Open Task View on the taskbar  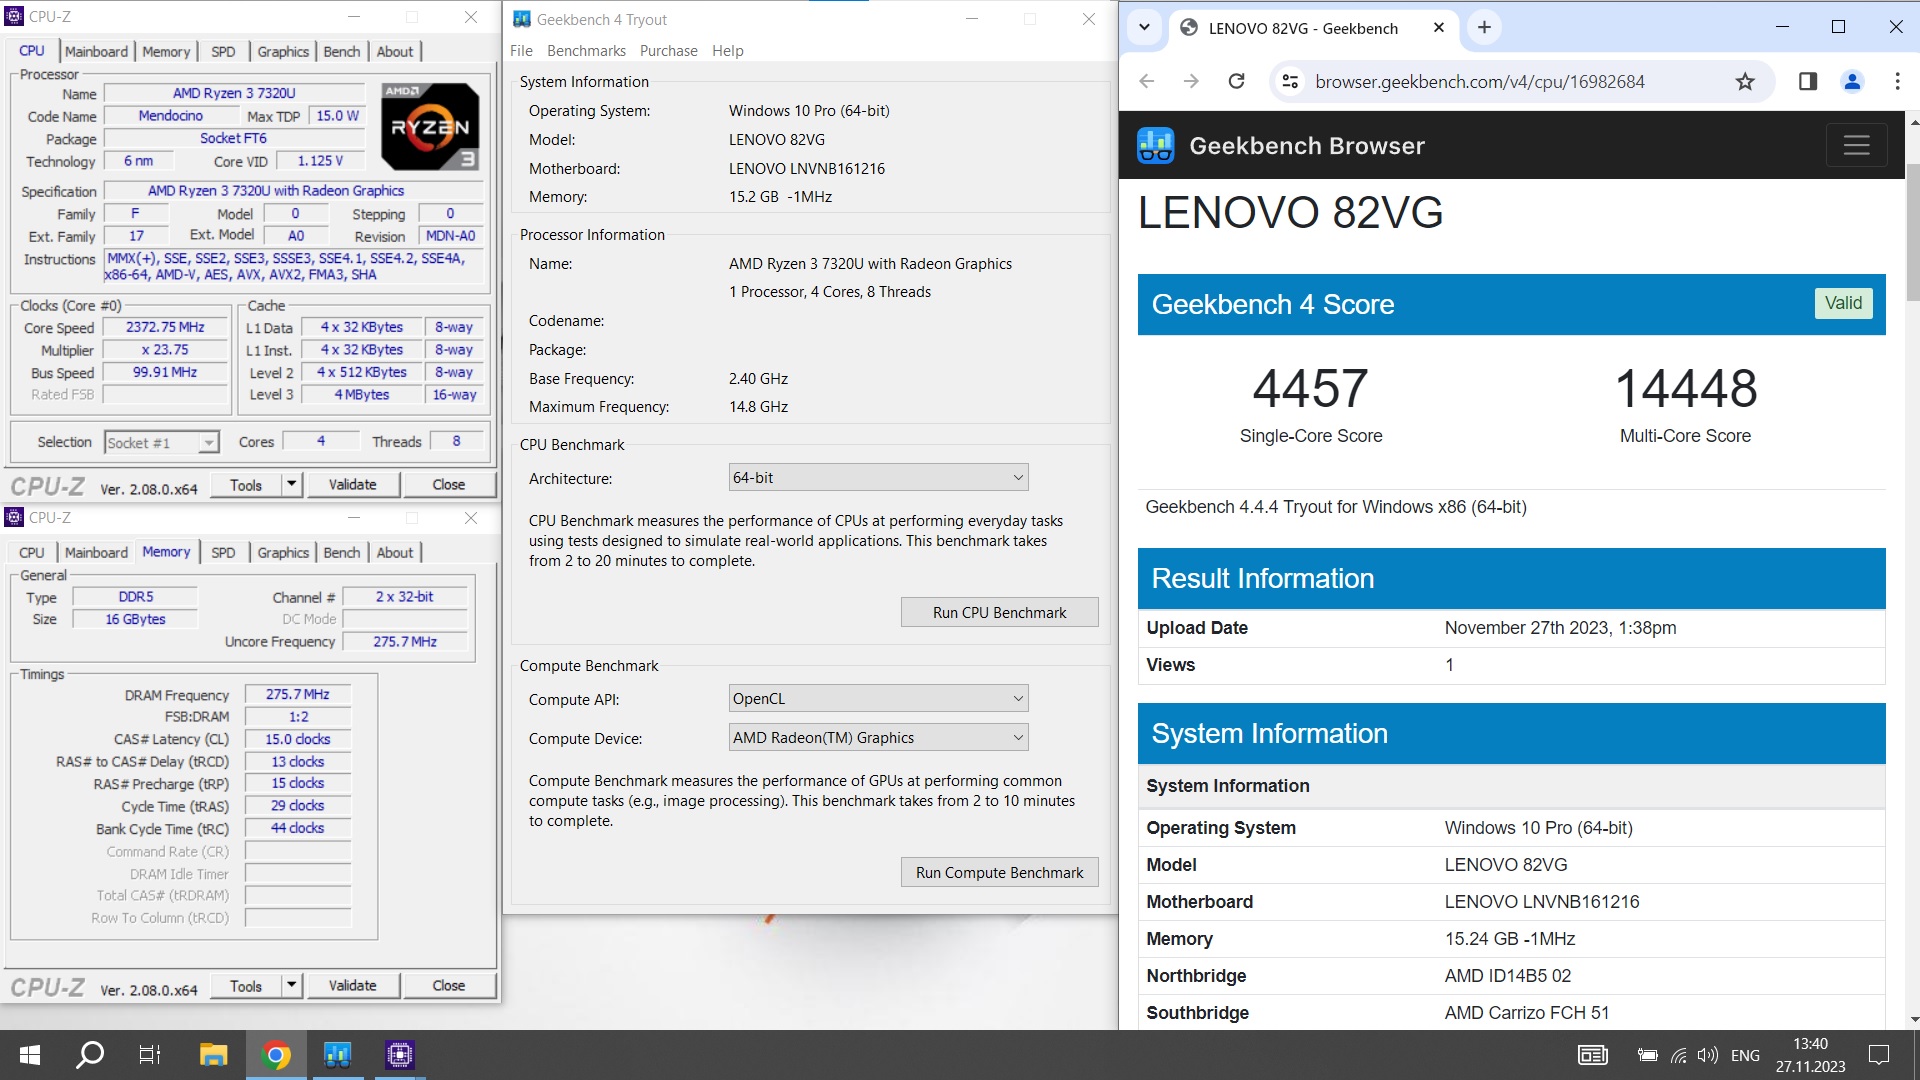click(150, 1055)
